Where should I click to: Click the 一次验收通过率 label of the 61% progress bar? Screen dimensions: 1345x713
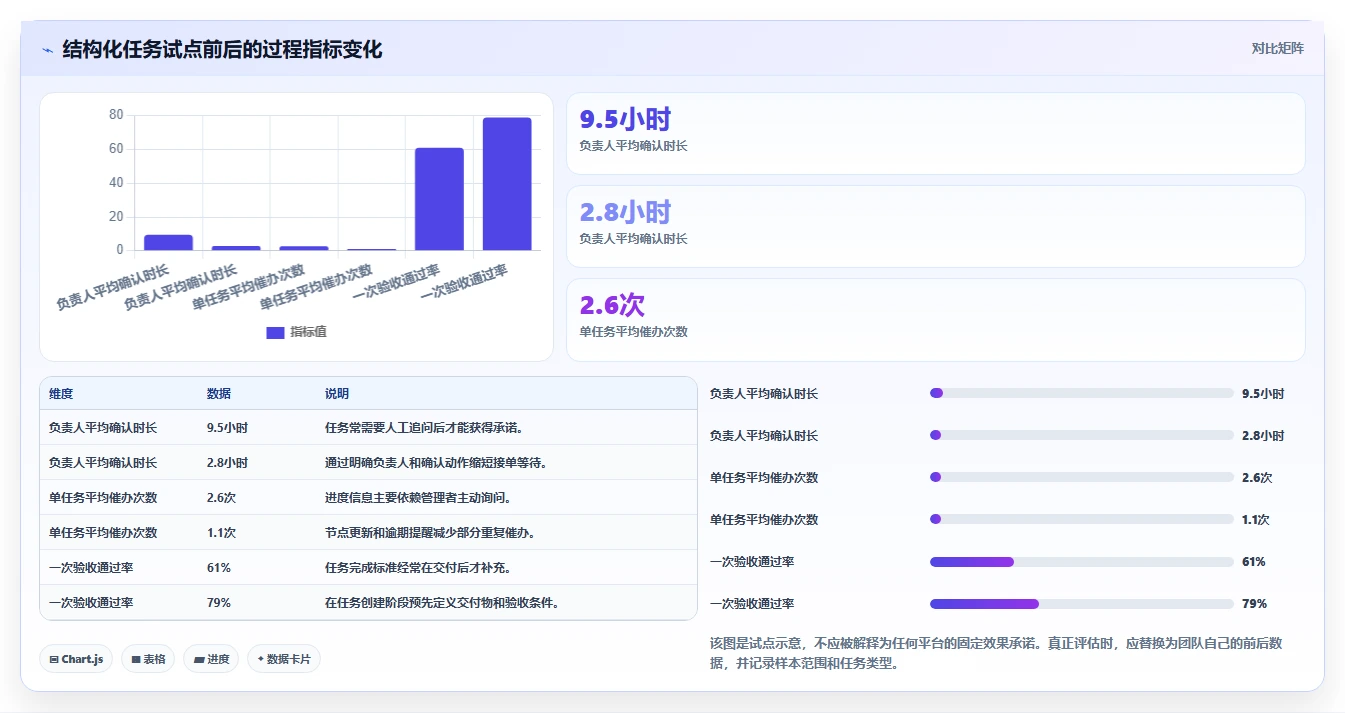(x=752, y=562)
